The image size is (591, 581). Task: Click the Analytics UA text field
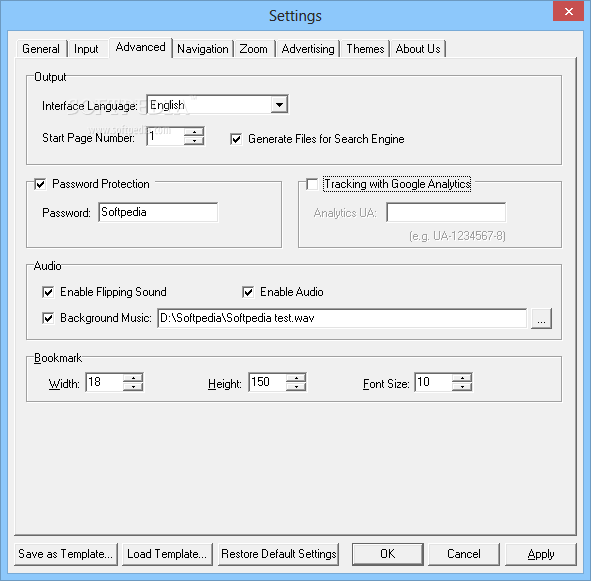(446, 212)
